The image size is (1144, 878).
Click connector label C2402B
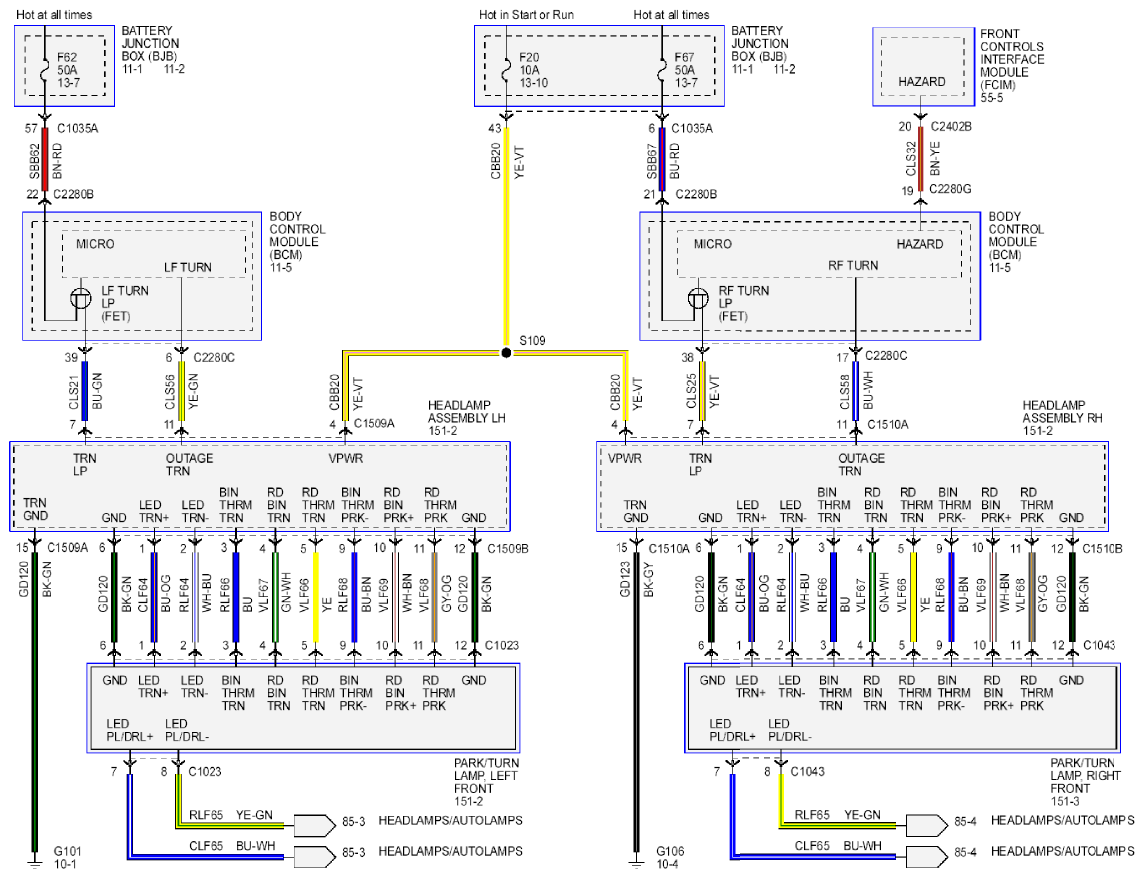click(x=951, y=126)
